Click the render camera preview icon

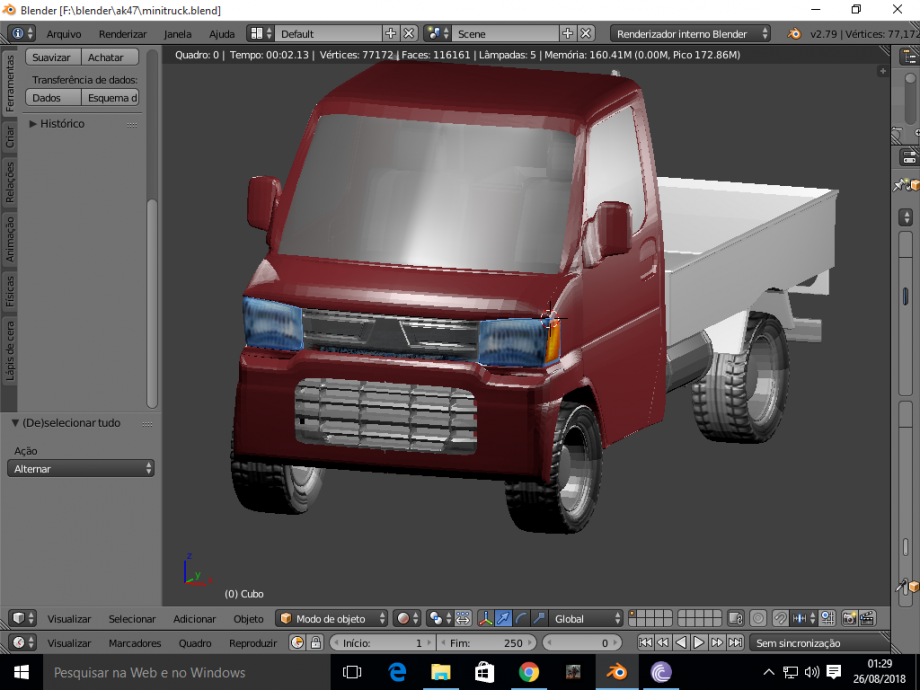point(848,618)
